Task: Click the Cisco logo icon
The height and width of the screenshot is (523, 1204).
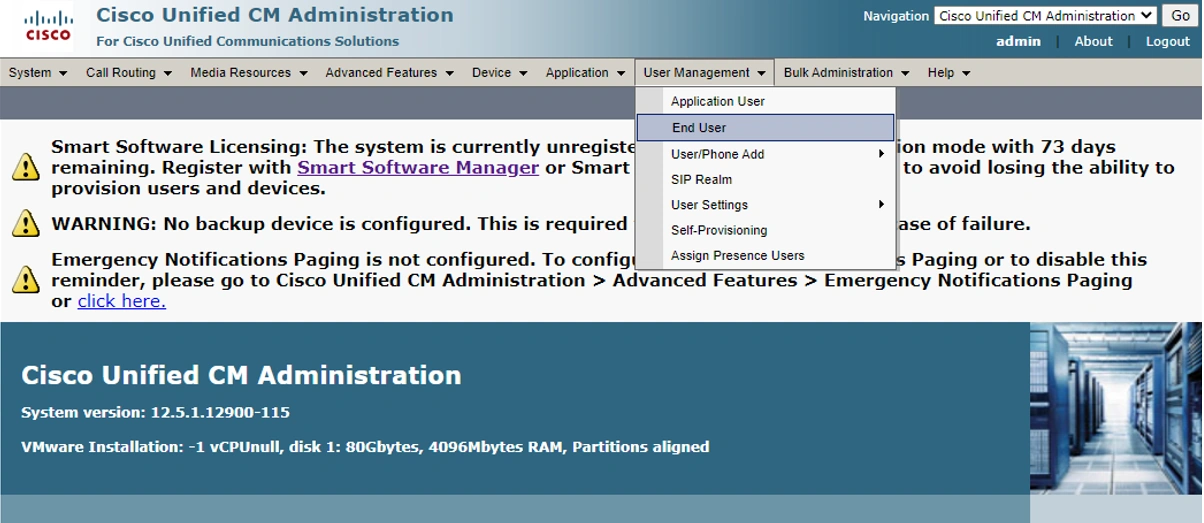Action: (48, 27)
